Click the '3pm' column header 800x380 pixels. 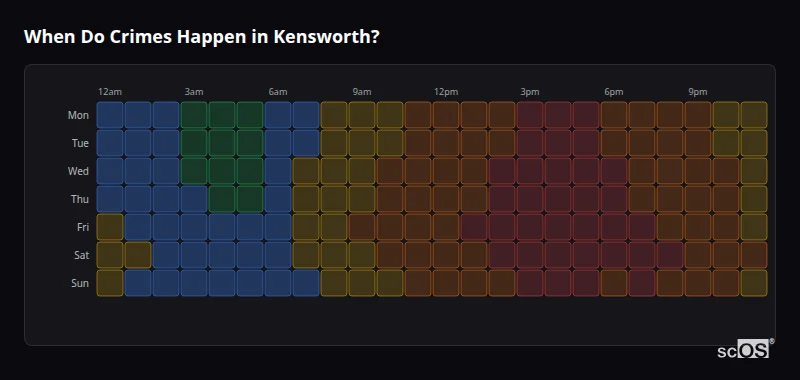530,92
